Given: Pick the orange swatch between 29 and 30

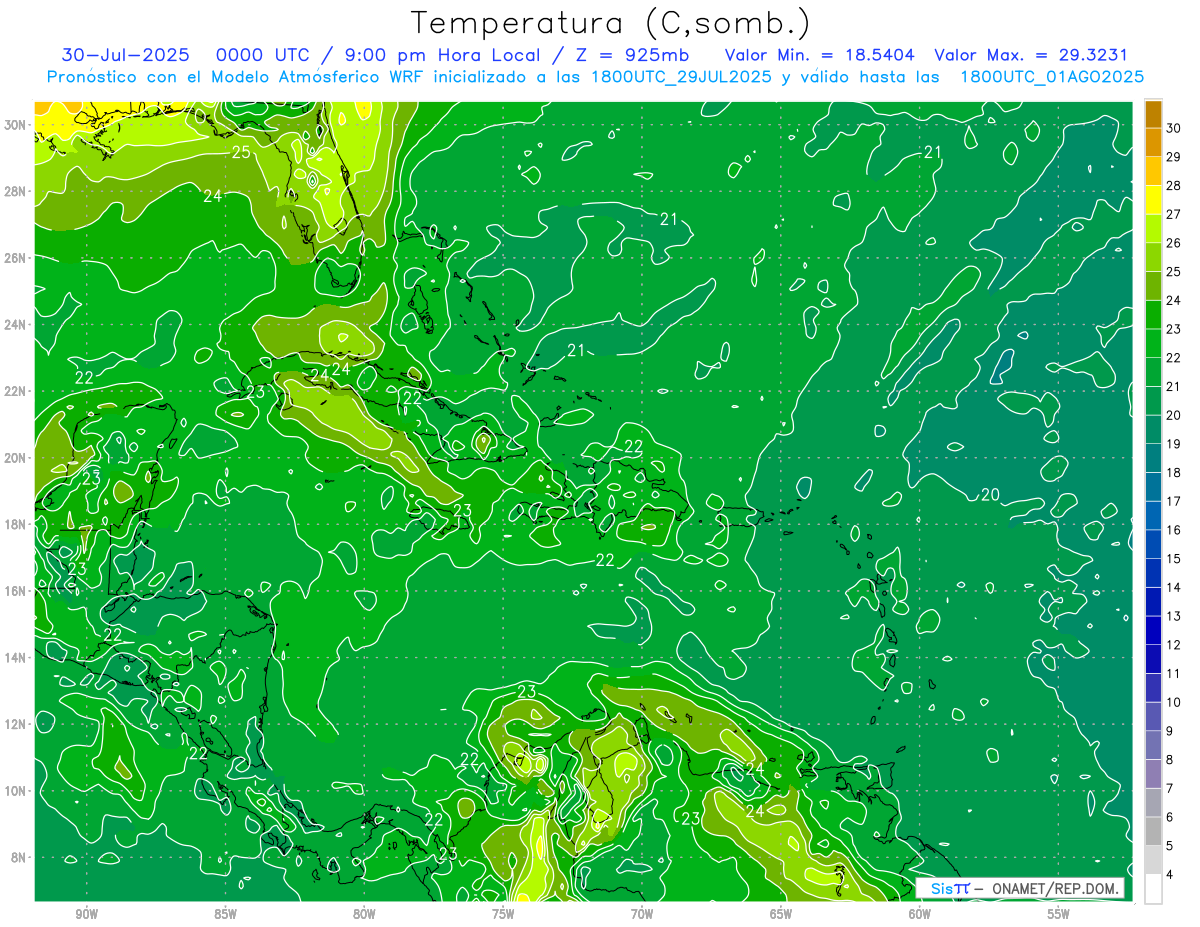Looking at the screenshot, I should [1153, 143].
